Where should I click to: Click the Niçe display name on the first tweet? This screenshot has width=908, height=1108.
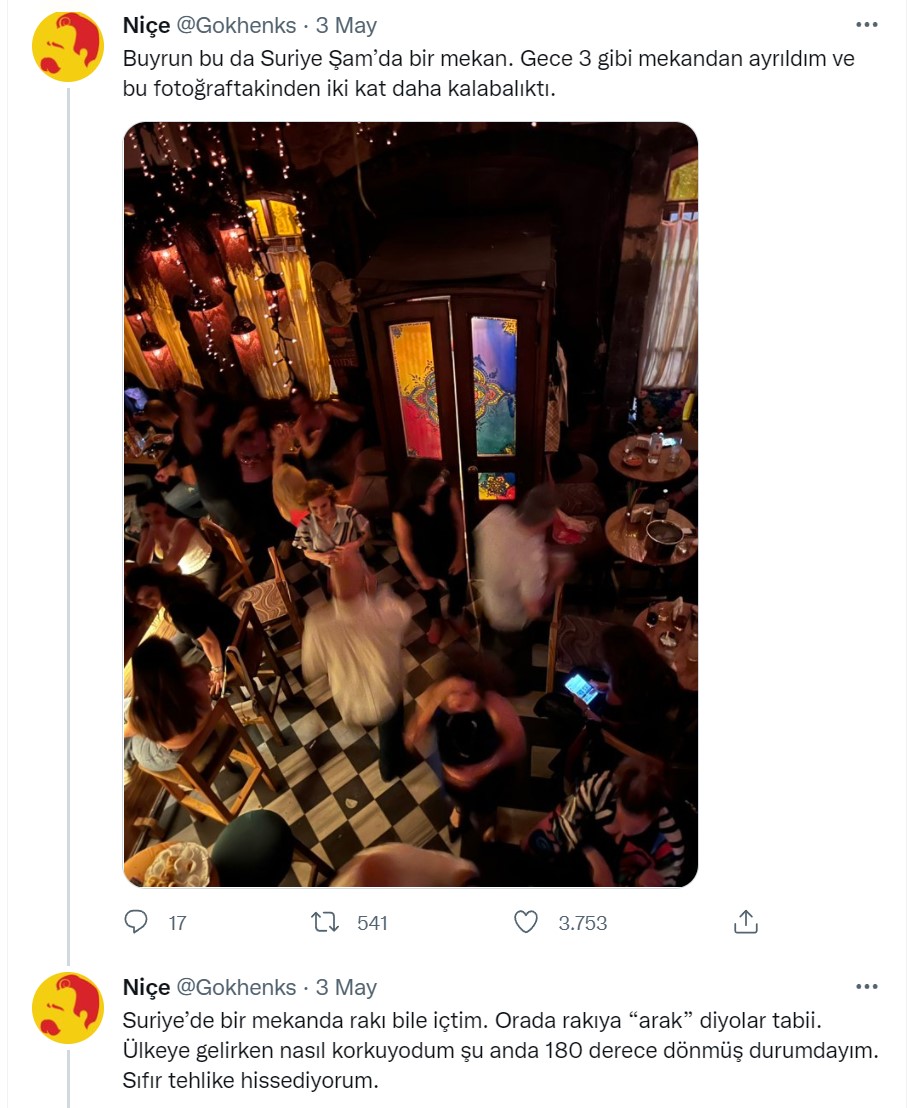(144, 26)
